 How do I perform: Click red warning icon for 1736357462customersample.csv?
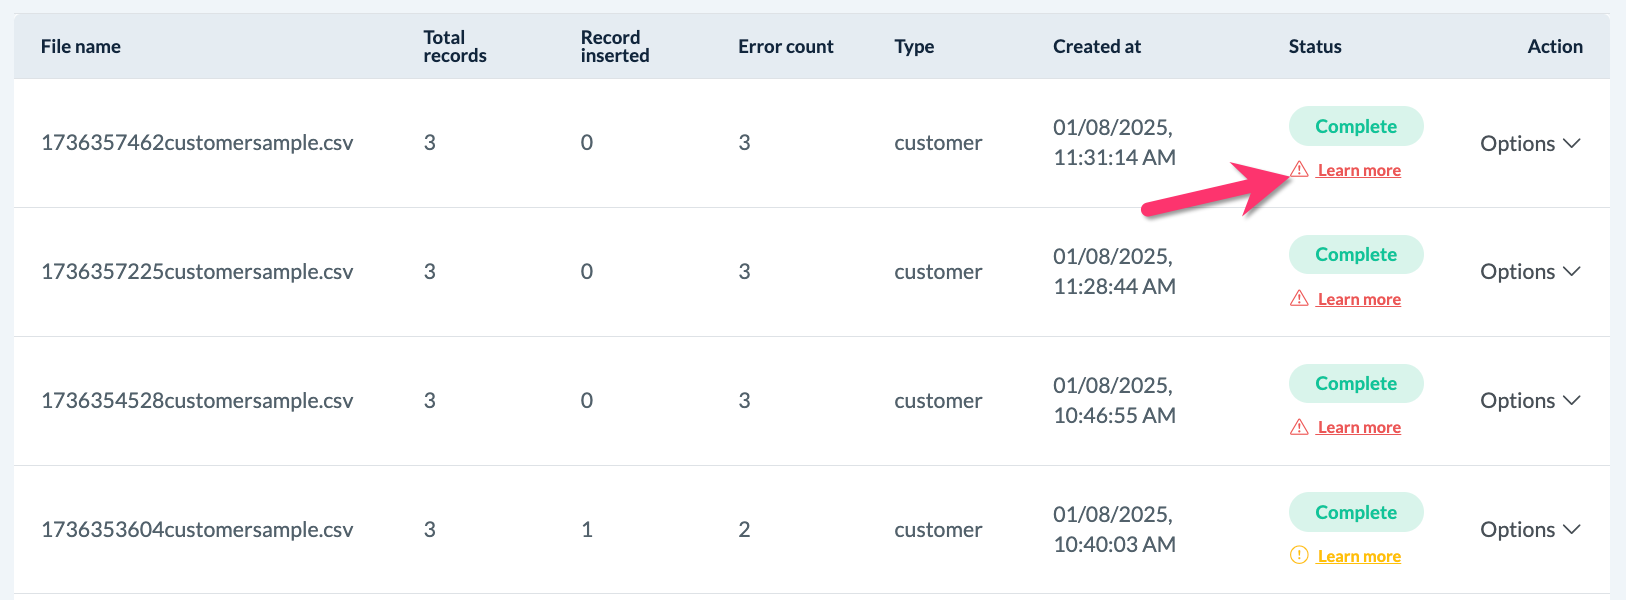(1299, 170)
